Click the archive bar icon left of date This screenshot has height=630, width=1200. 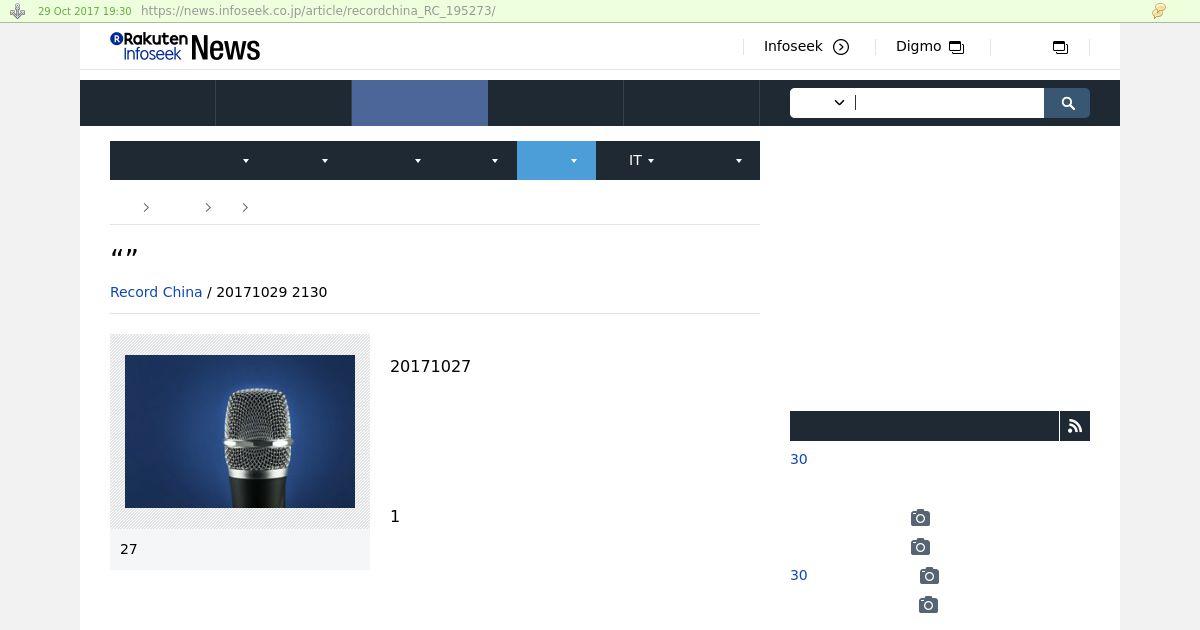(17, 11)
